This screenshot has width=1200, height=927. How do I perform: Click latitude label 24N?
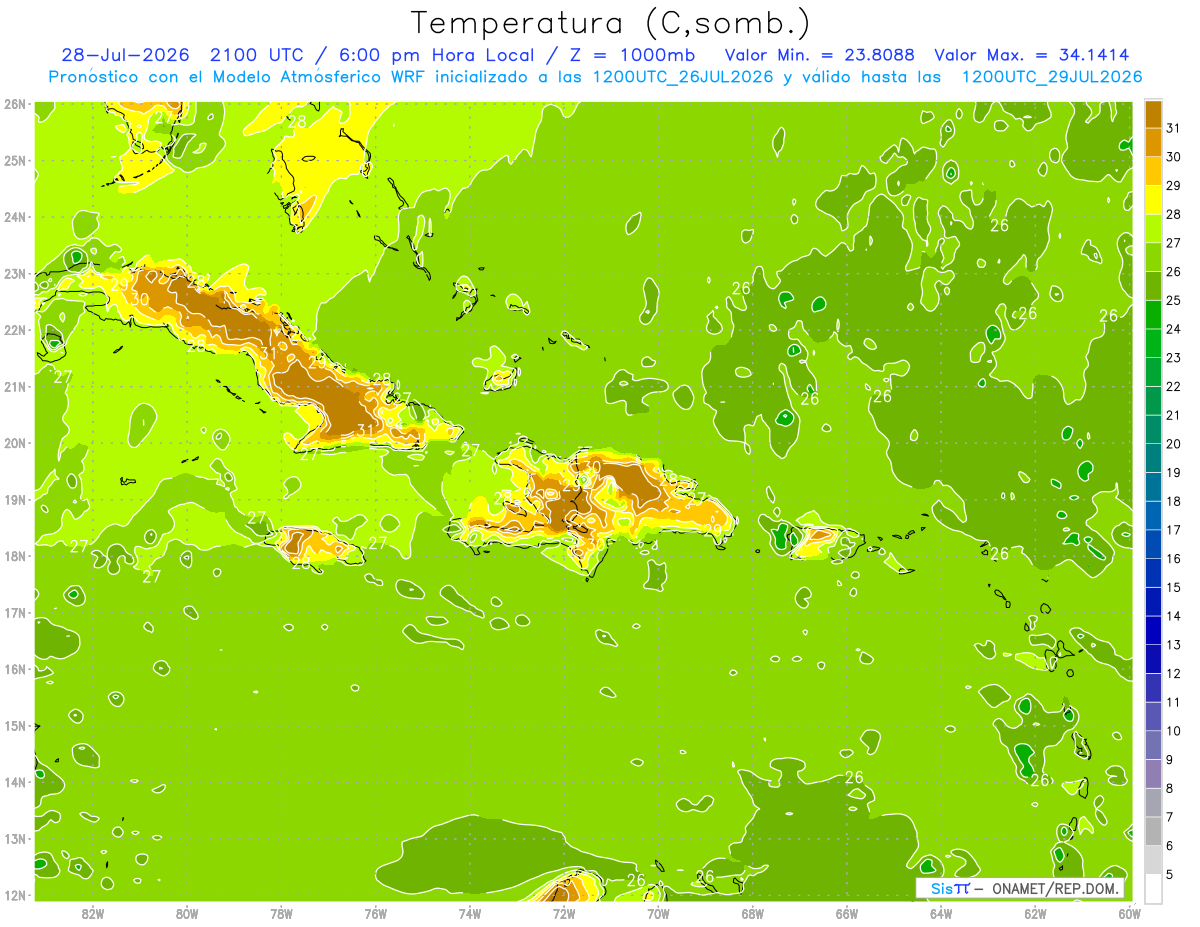pyautogui.click(x=14, y=217)
